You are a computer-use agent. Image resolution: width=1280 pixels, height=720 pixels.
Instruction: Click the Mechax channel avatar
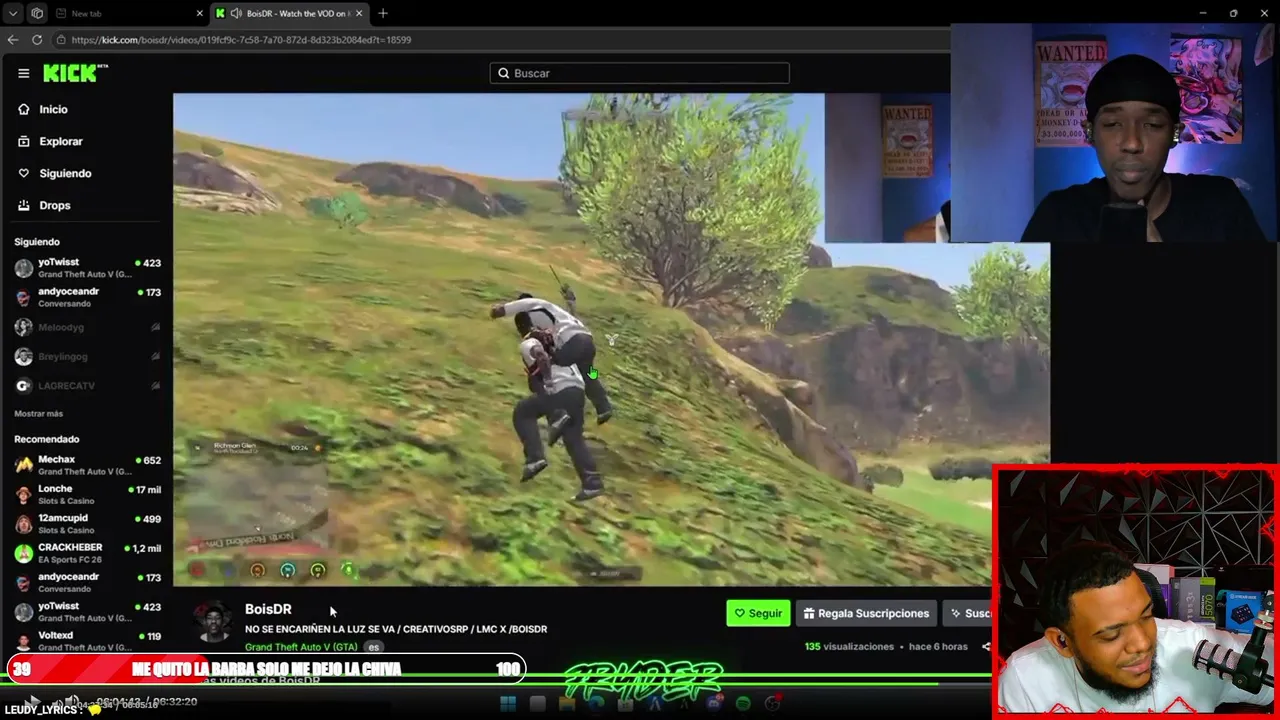24,465
